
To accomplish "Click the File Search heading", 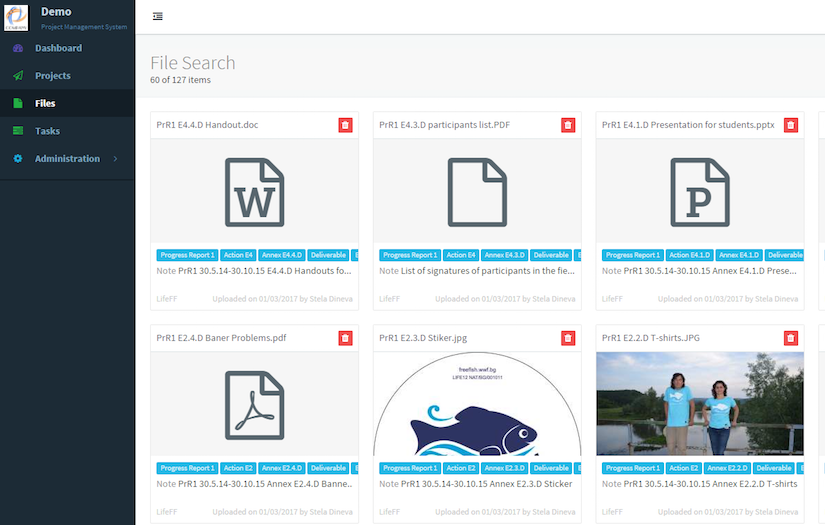I will [193, 63].
